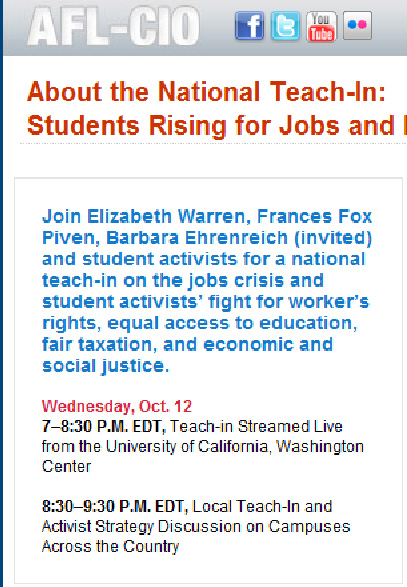Screen dimensions: 407x587
Task: Open the AFL-CIO Facebook page icon
Action: (249, 25)
